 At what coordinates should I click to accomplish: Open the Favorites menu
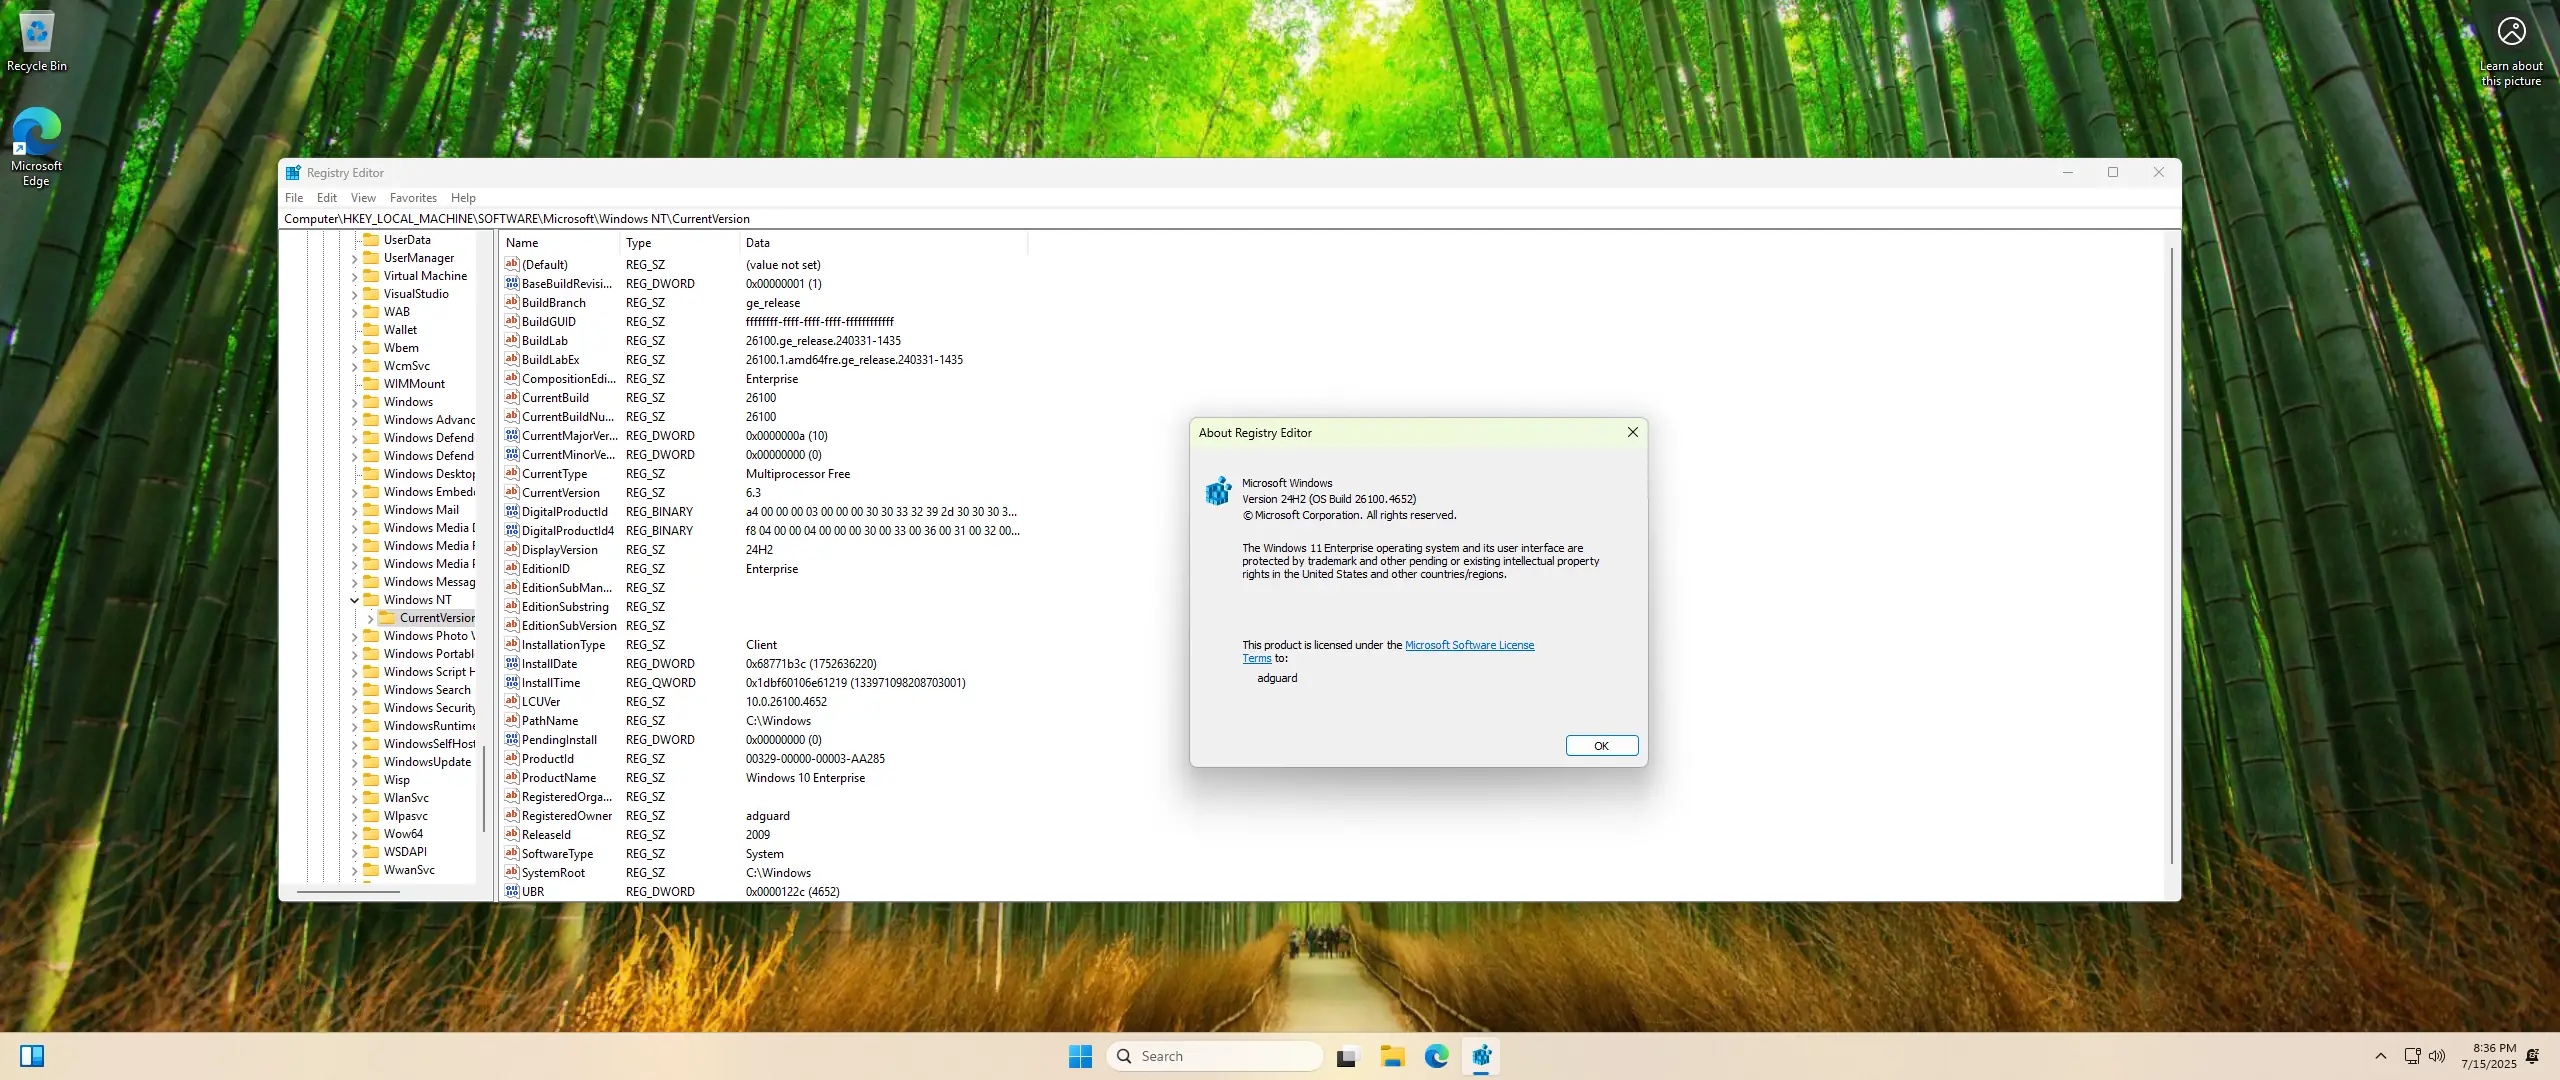click(413, 198)
